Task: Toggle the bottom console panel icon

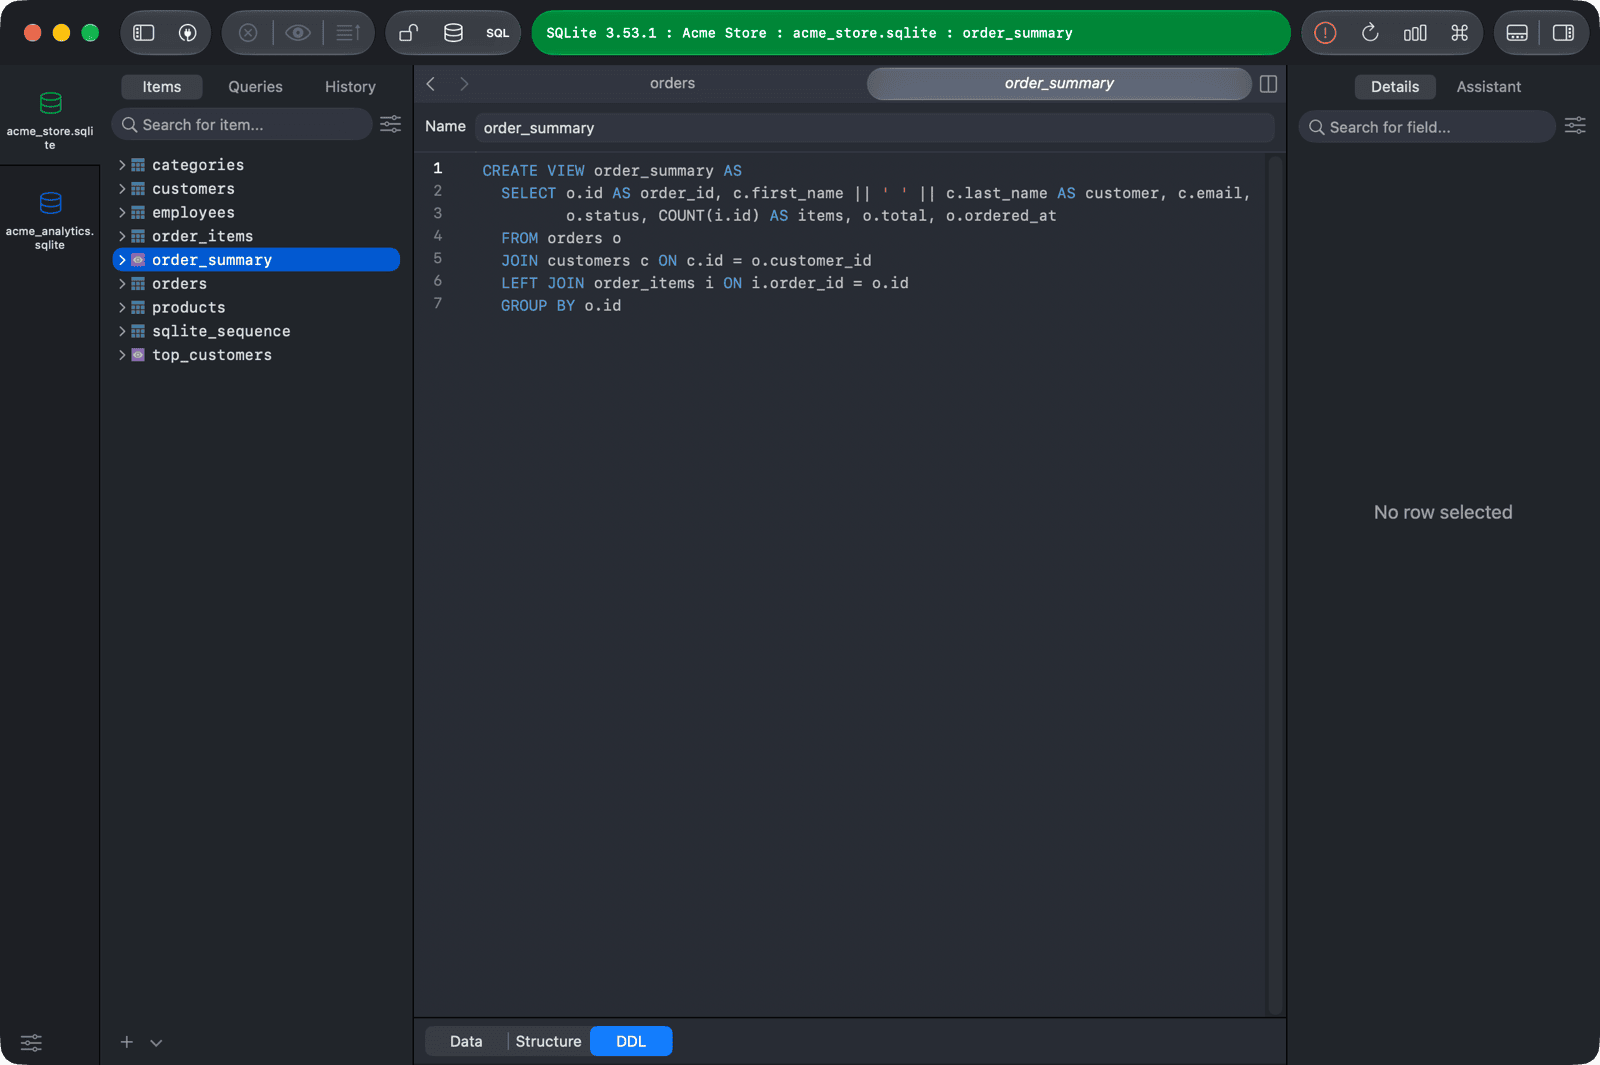Action: pyautogui.click(x=1517, y=33)
